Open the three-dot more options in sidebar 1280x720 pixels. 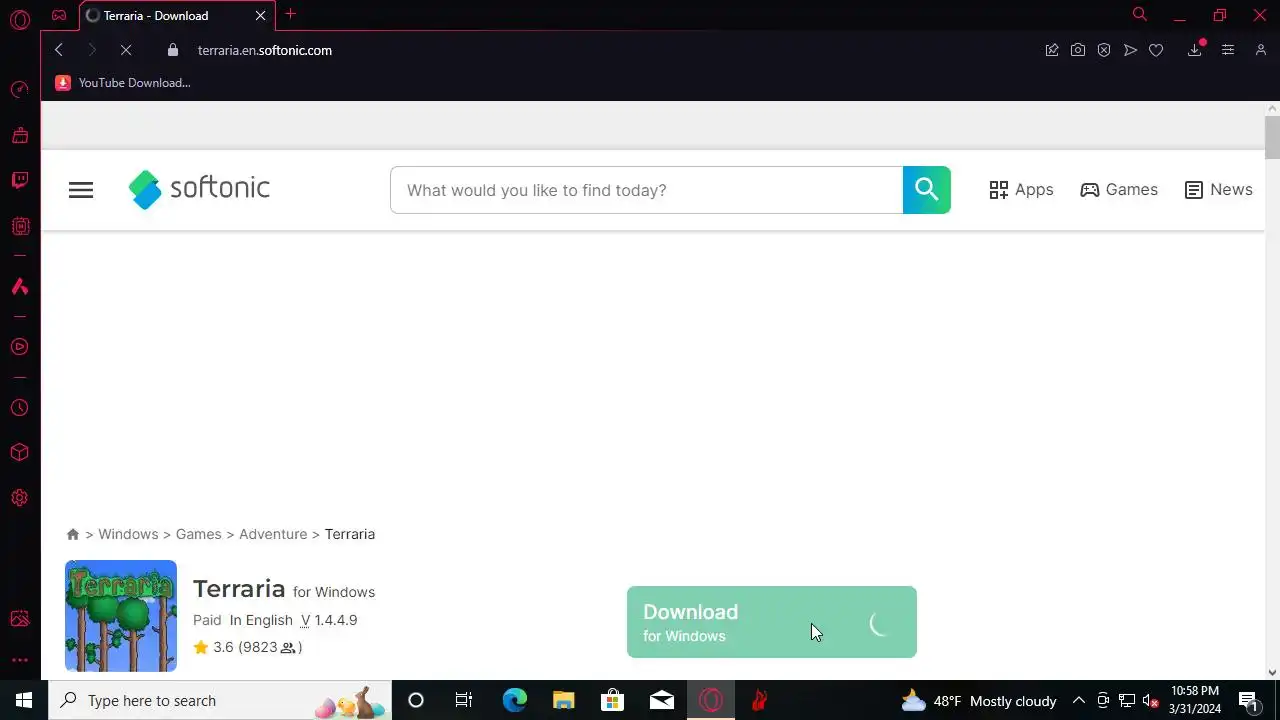tap(19, 660)
